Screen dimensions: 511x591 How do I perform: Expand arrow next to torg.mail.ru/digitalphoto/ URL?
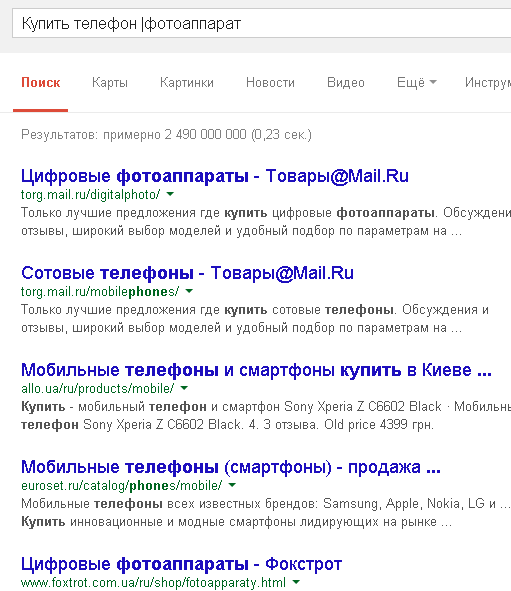(170, 194)
